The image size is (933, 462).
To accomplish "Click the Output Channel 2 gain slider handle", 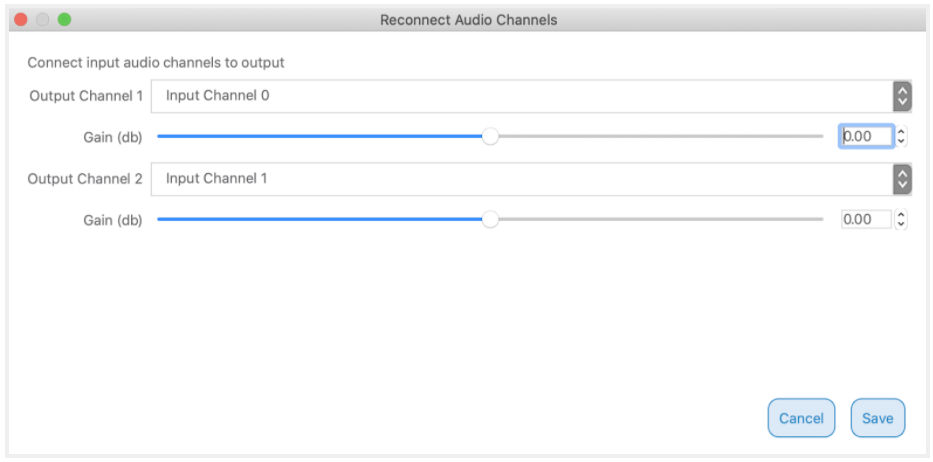I will coord(490,220).
